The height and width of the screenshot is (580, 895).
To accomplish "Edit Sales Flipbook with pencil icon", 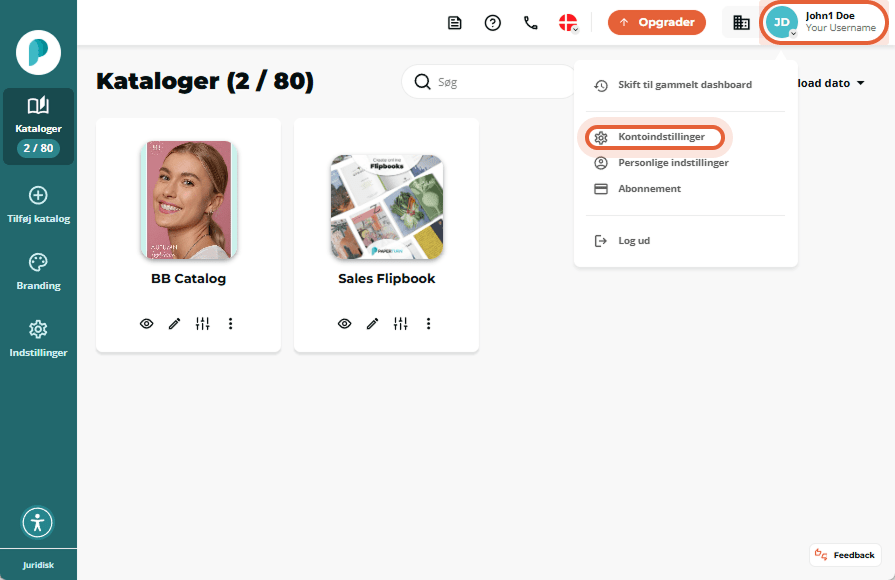I will 373,324.
